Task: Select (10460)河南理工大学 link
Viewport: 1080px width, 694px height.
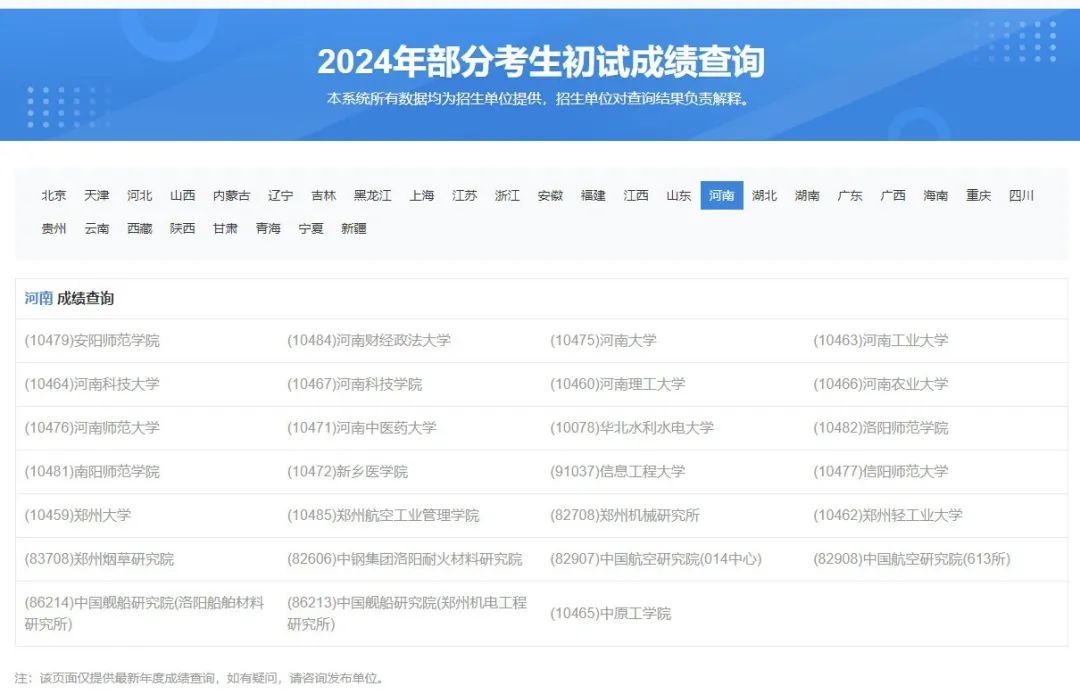Action: click(x=618, y=384)
